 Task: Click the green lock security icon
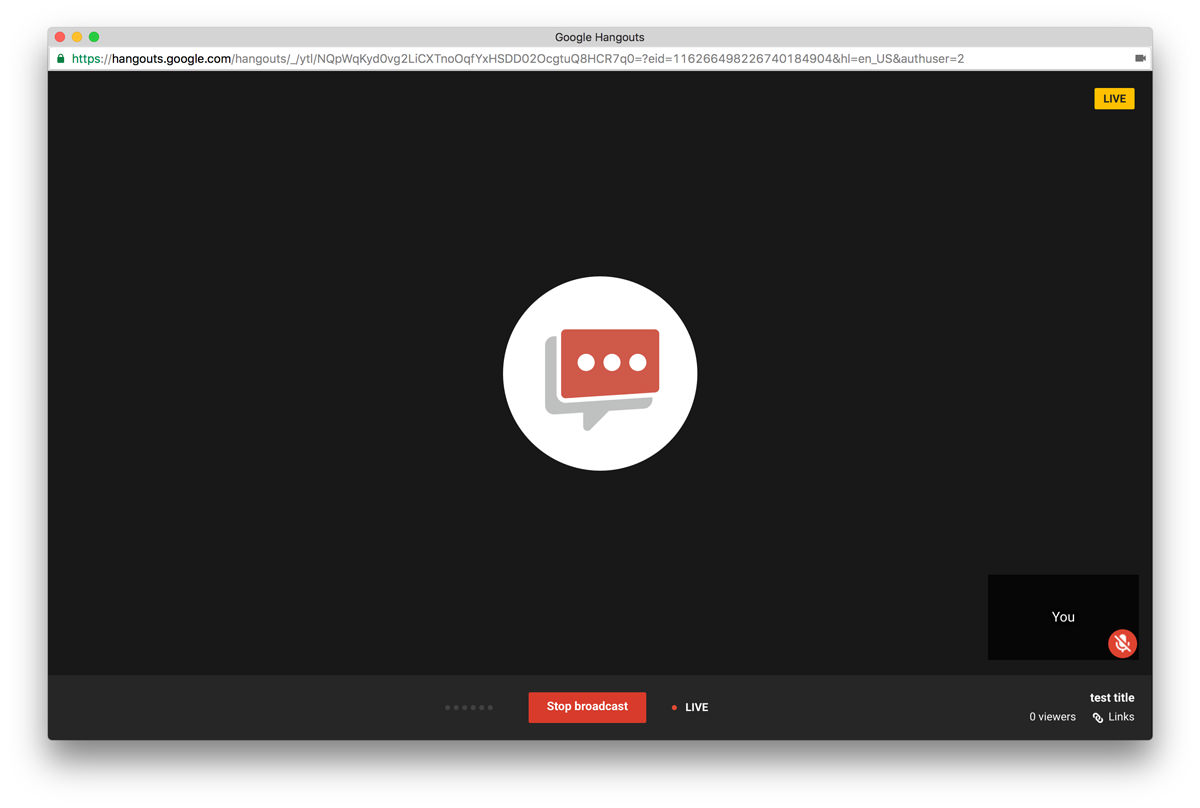coord(61,59)
